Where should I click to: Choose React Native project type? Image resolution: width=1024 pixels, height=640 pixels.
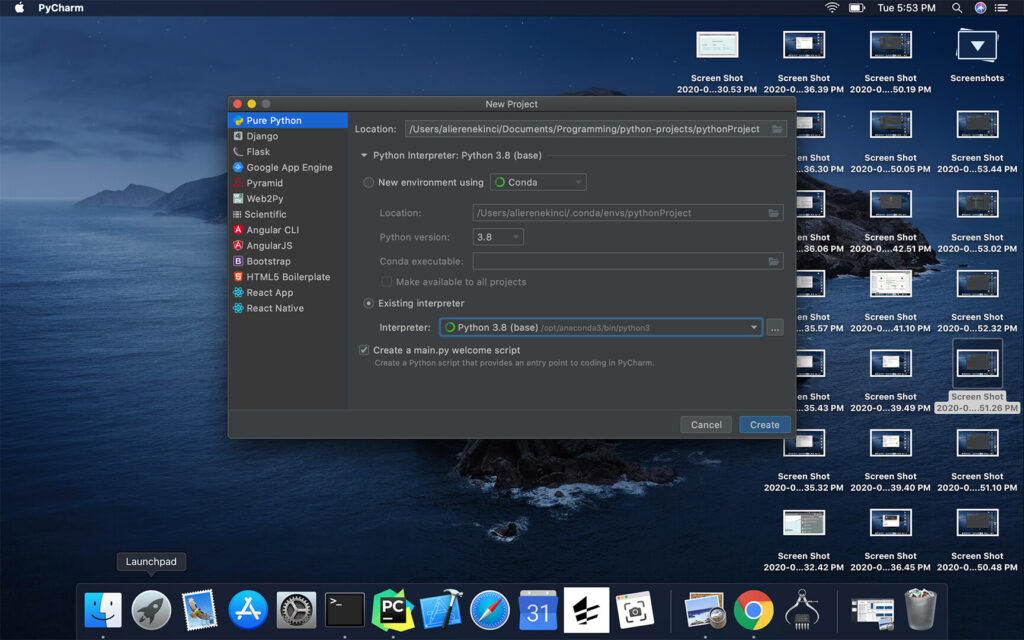[287, 308]
